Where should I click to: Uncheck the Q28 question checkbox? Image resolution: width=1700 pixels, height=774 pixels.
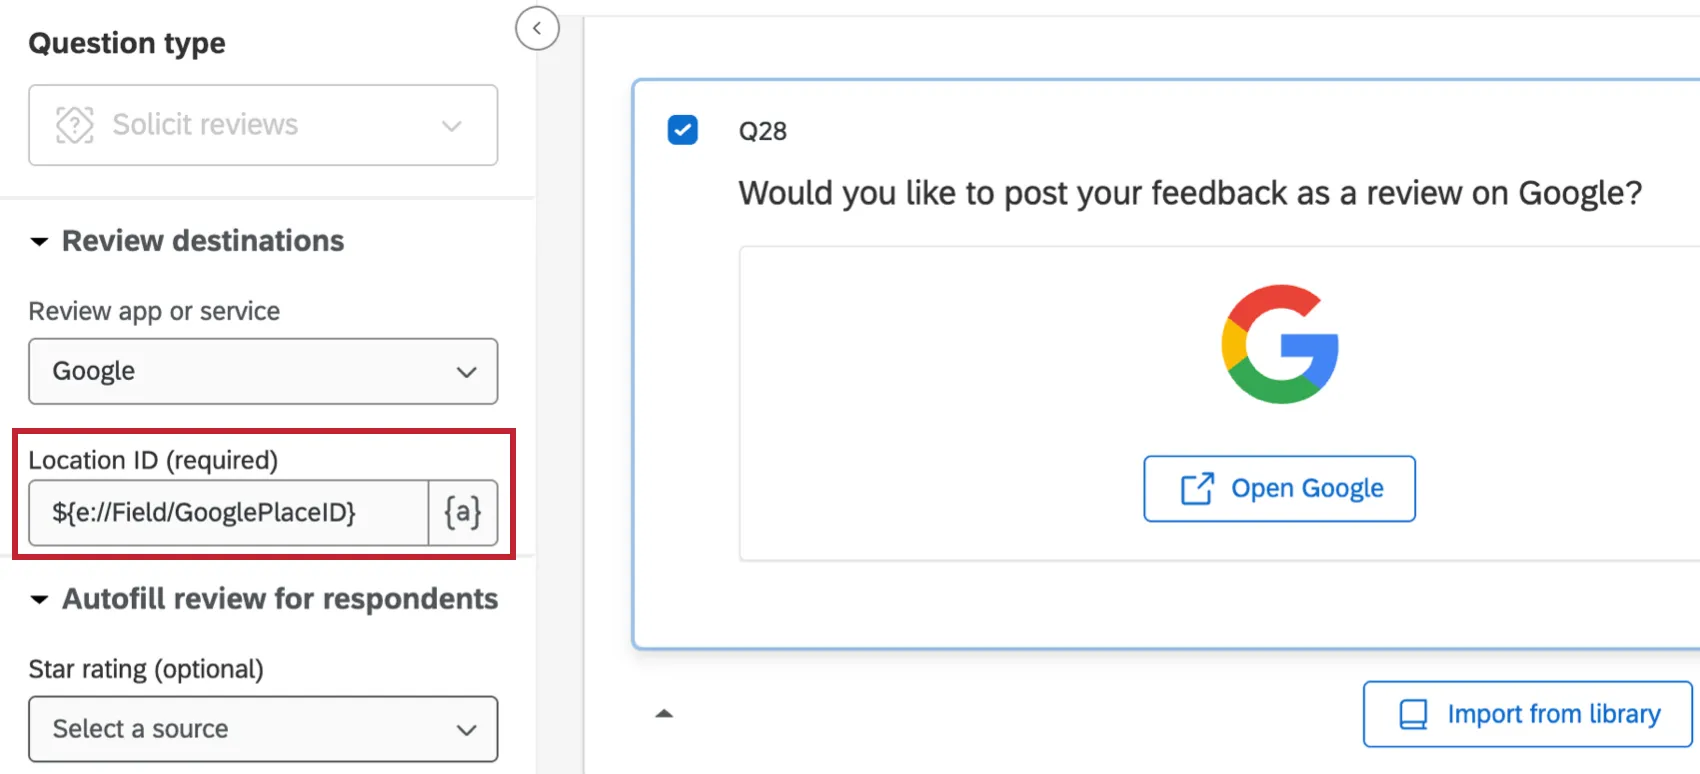click(683, 130)
